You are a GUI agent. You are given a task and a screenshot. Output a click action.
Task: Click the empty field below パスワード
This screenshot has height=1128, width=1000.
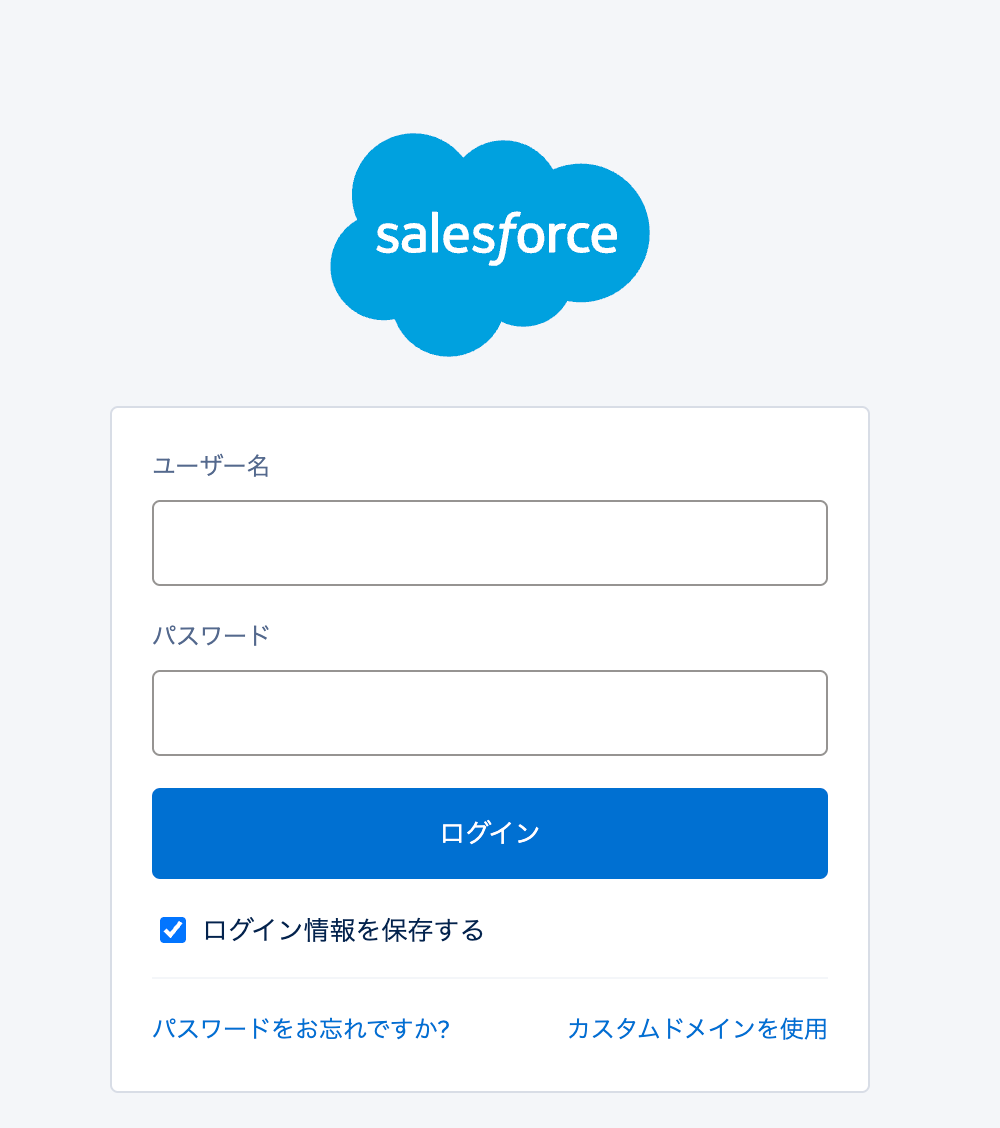click(490, 713)
